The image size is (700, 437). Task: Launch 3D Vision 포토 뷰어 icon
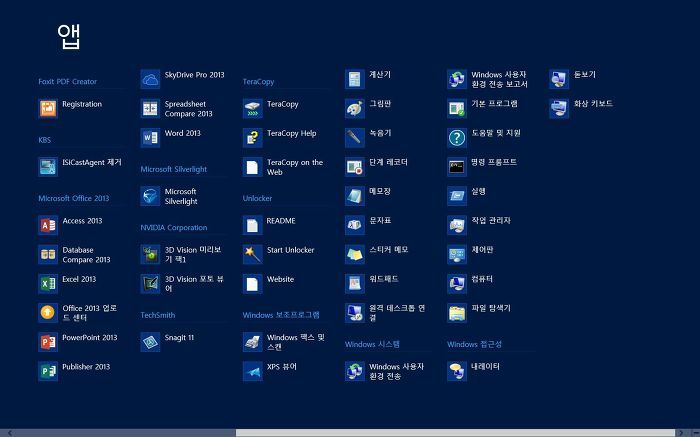click(150, 283)
